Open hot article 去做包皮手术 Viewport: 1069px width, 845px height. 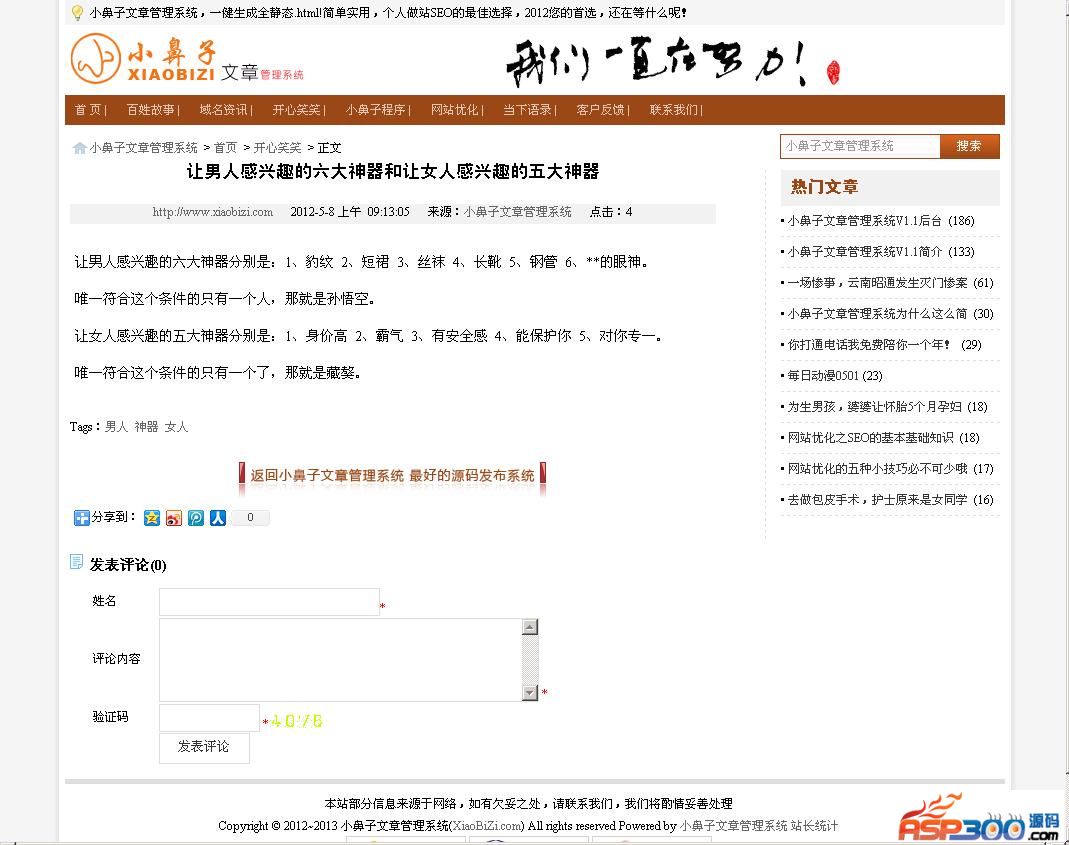pyautogui.click(x=877, y=500)
